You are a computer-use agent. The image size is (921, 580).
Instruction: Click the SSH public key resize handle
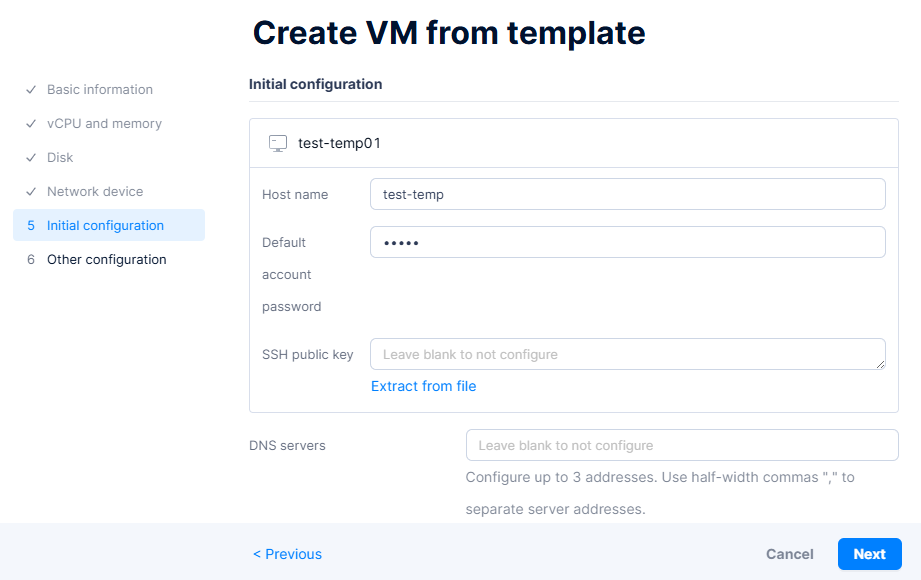click(880, 364)
